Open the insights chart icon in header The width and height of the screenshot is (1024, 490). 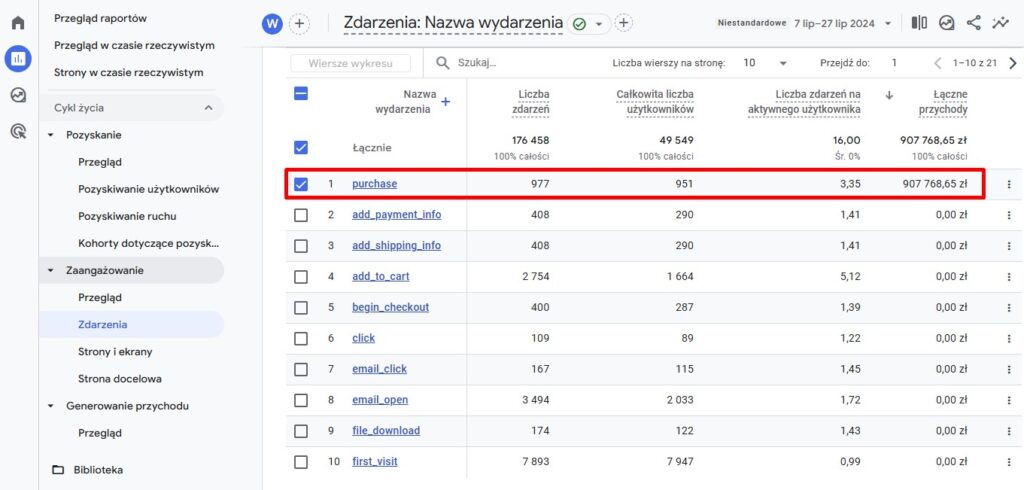tap(946, 24)
